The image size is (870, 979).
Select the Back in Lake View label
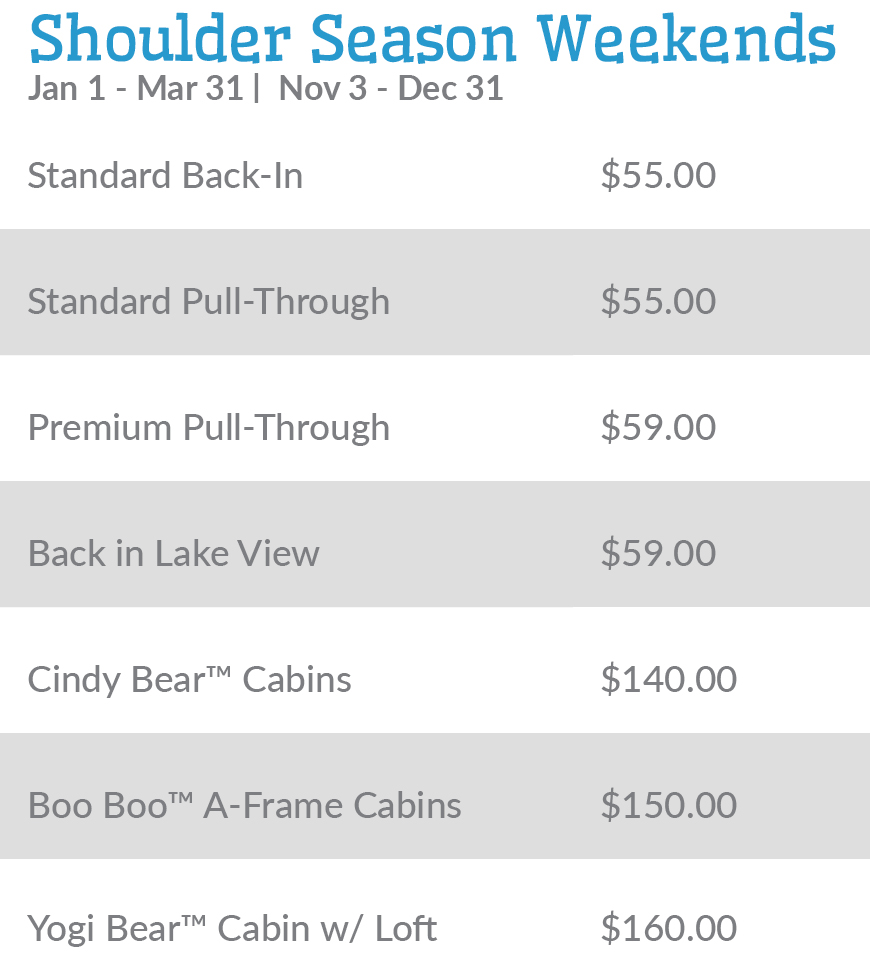pyautogui.click(x=174, y=554)
